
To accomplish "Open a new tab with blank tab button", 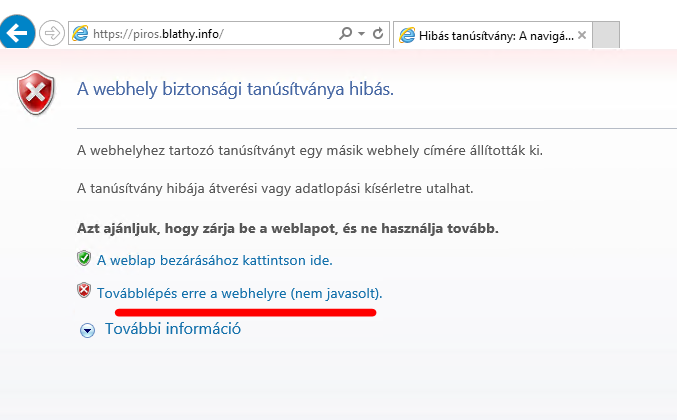I will 606,35.
